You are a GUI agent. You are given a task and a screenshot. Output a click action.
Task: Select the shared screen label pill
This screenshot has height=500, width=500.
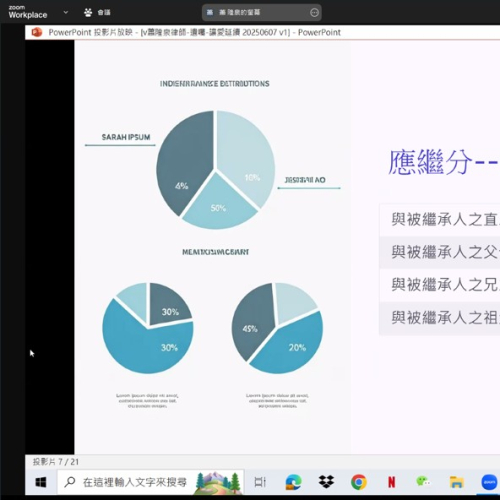pyautogui.click(x=262, y=13)
